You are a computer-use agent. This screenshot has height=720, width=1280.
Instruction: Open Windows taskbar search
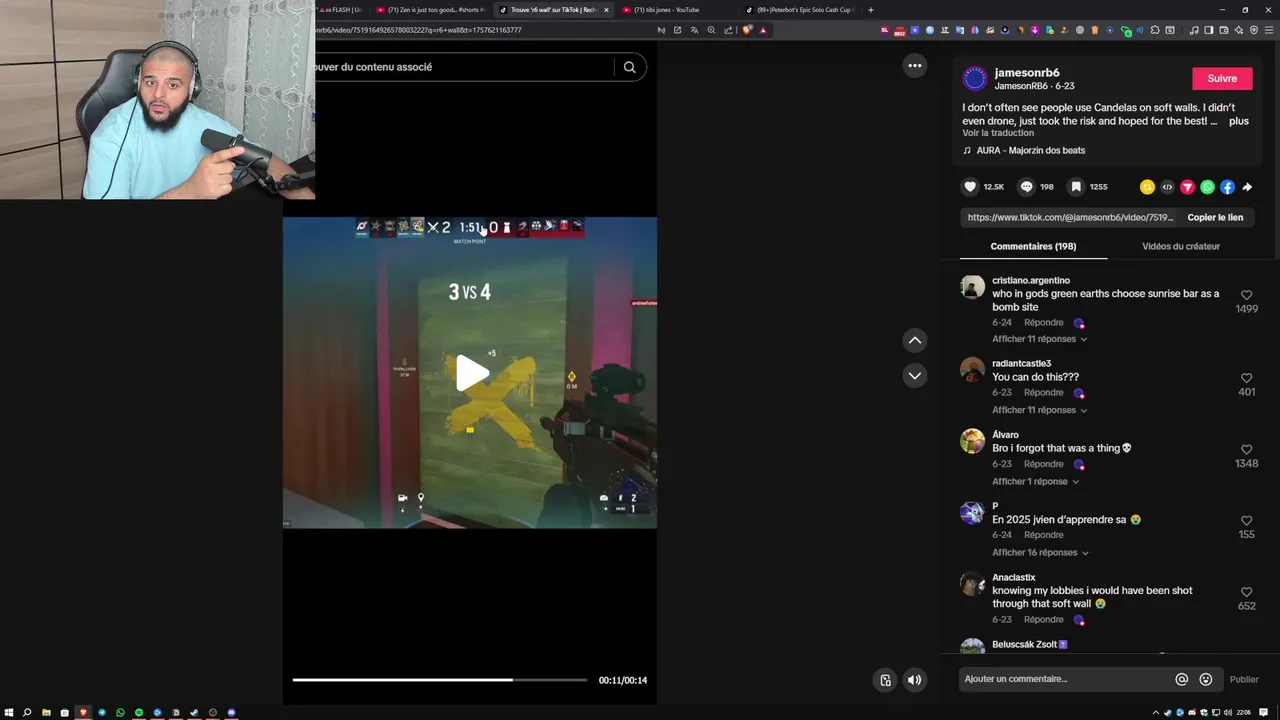click(27, 713)
